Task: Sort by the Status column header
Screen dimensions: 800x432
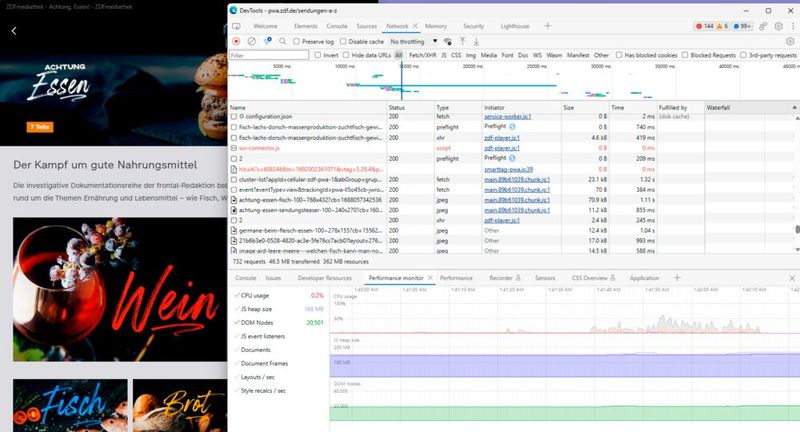Action: 397,107
